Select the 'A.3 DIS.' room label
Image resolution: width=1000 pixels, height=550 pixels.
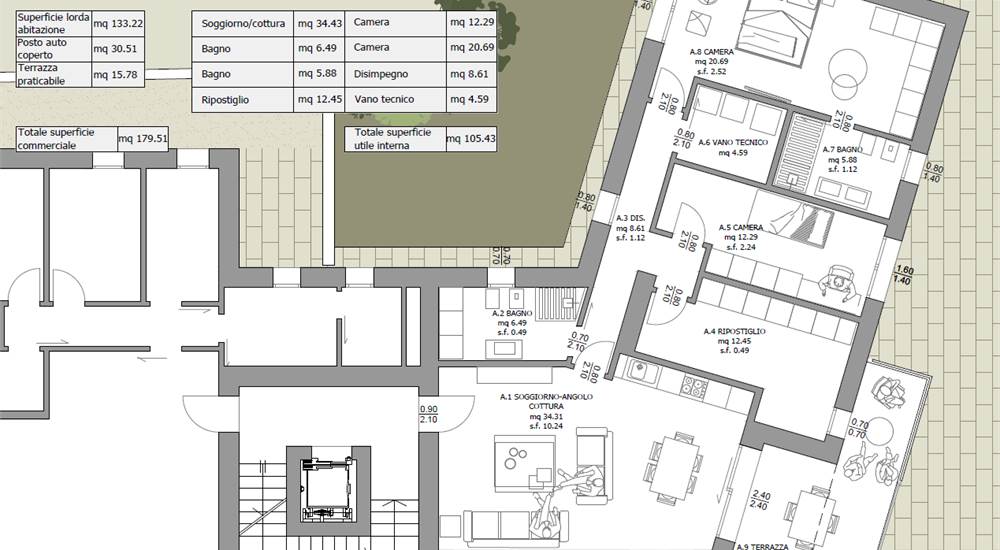pyautogui.click(x=630, y=218)
